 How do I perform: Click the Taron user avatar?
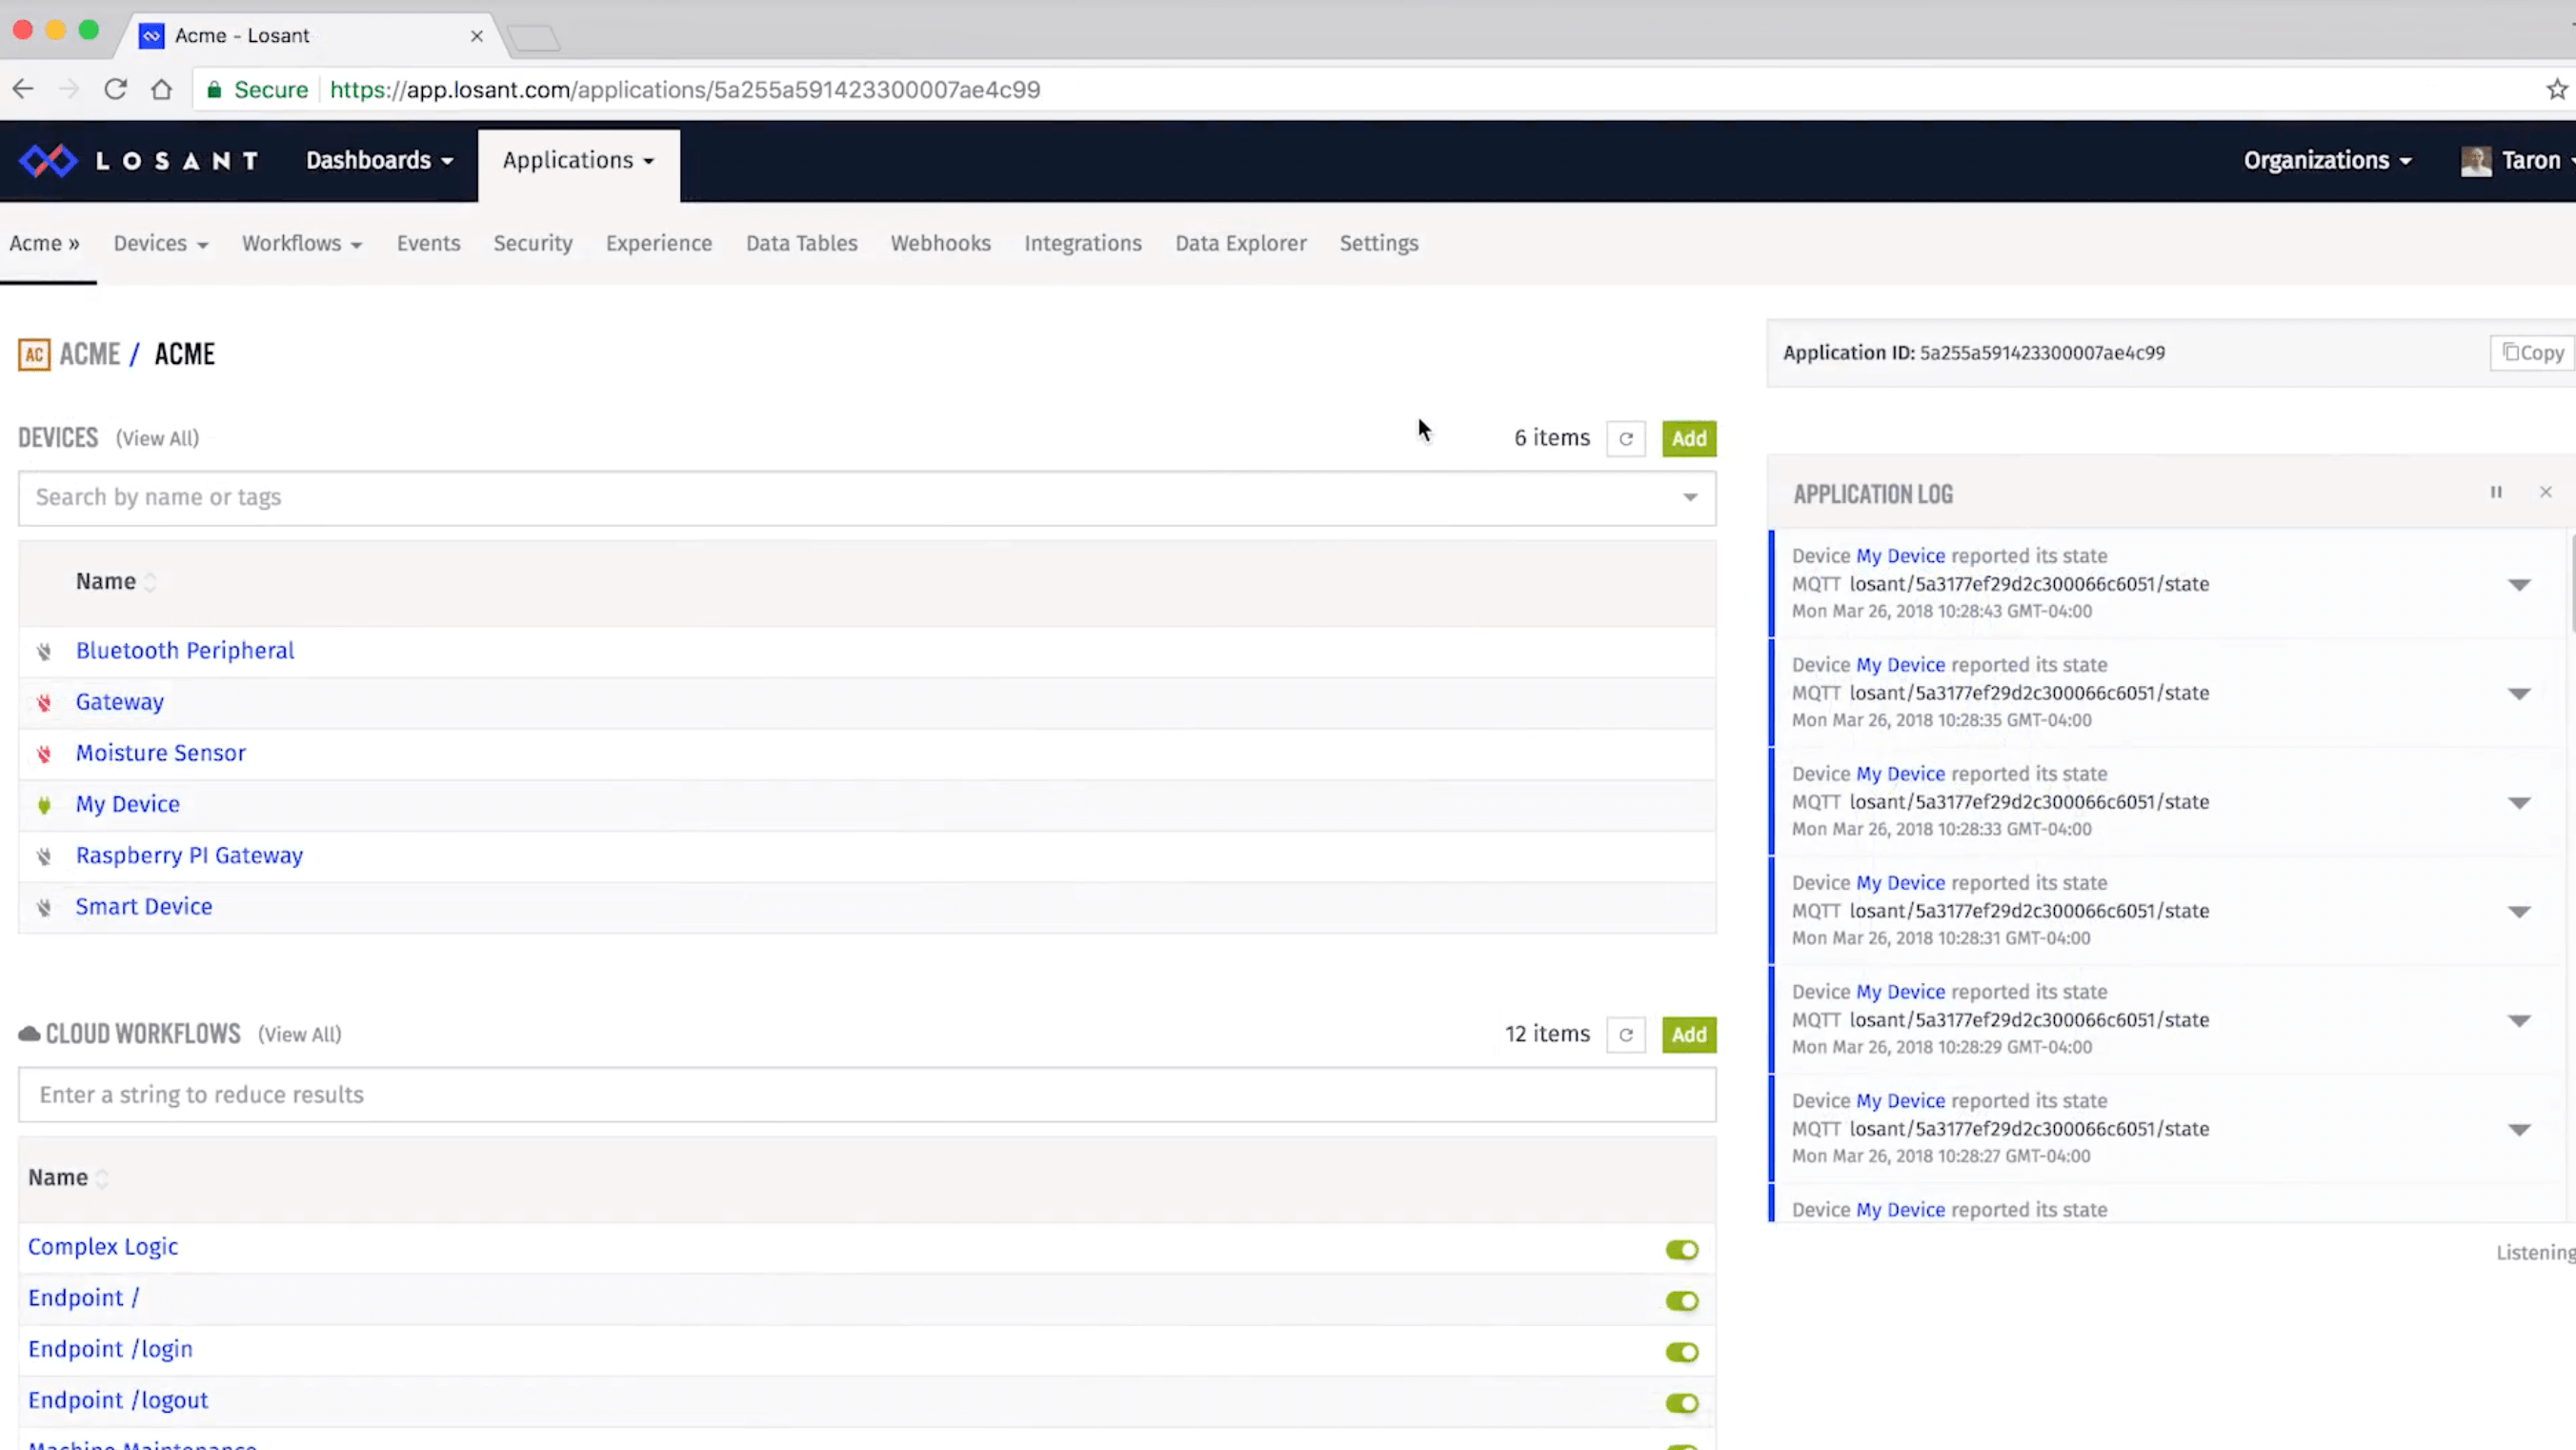tap(2476, 161)
